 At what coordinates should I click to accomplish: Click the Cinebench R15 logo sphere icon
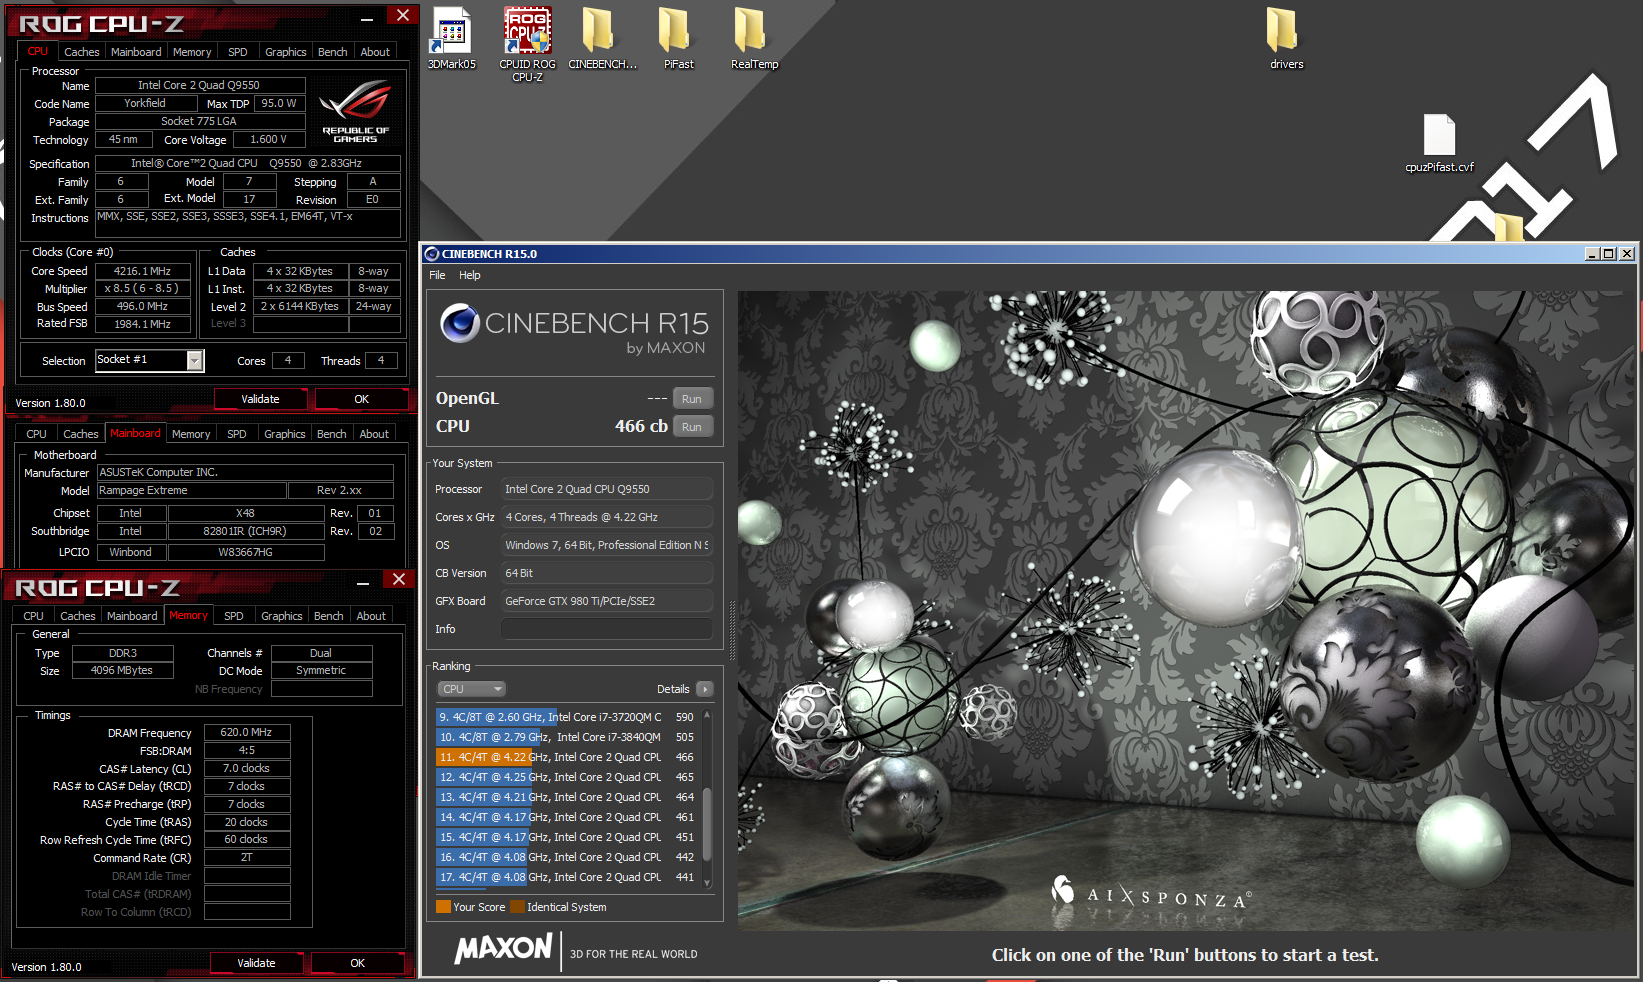[x=460, y=323]
